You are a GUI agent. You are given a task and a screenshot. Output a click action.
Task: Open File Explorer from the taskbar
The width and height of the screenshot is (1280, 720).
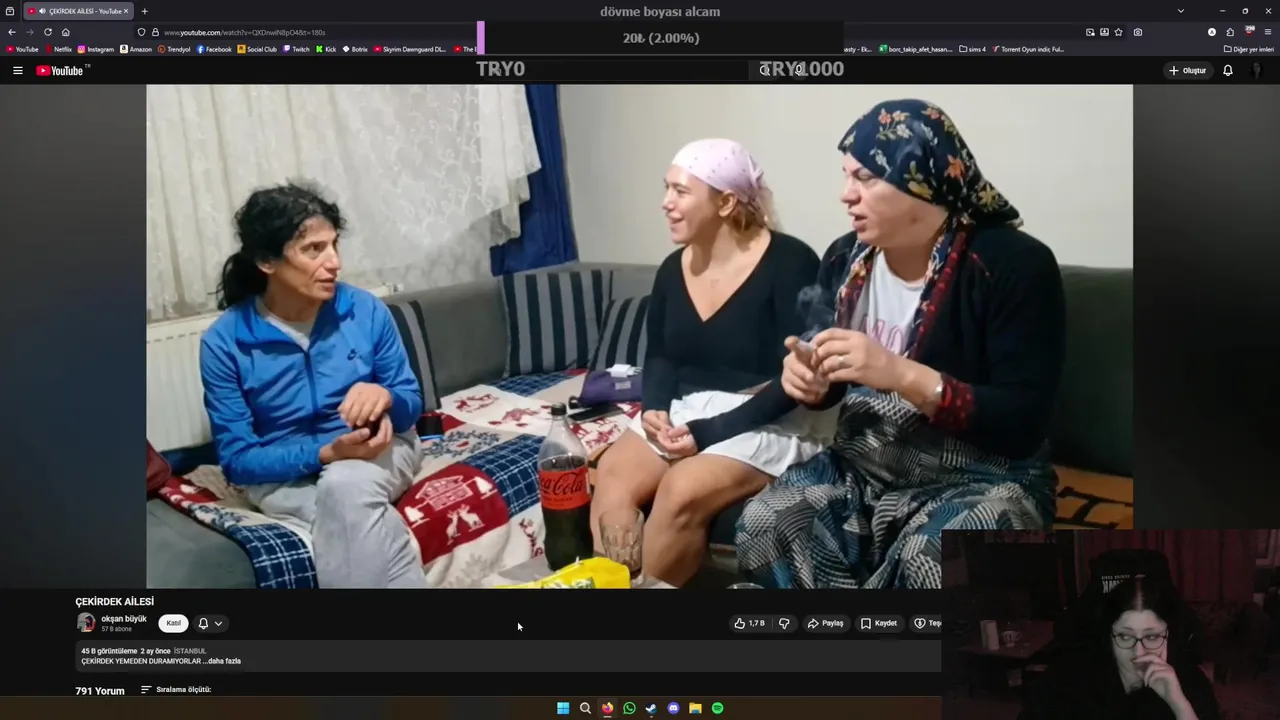(x=695, y=708)
